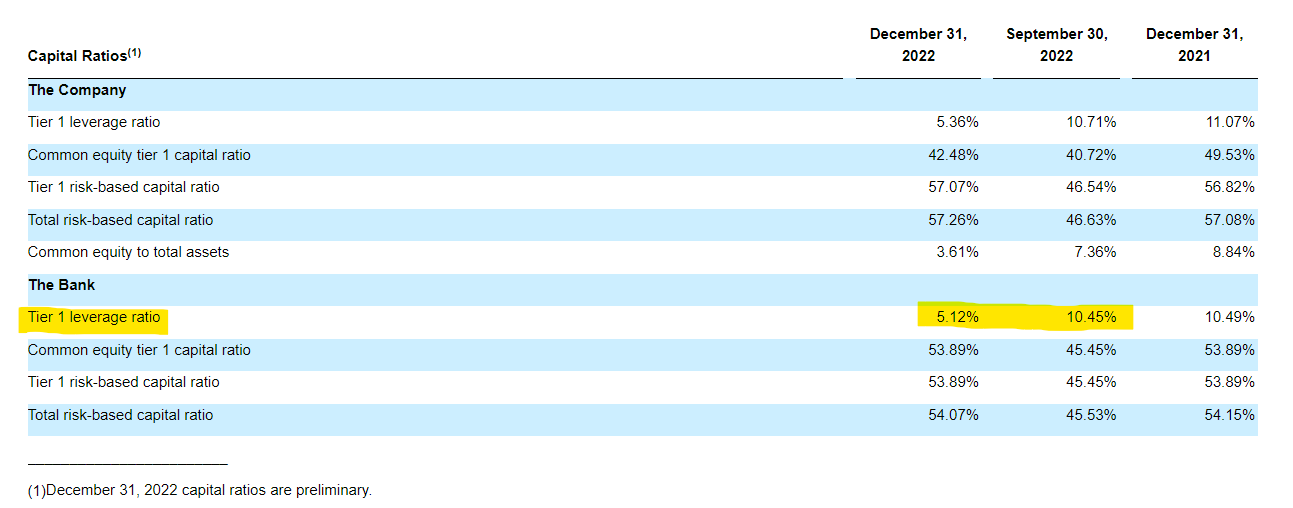Select the value 54.07%

click(x=953, y=415)
